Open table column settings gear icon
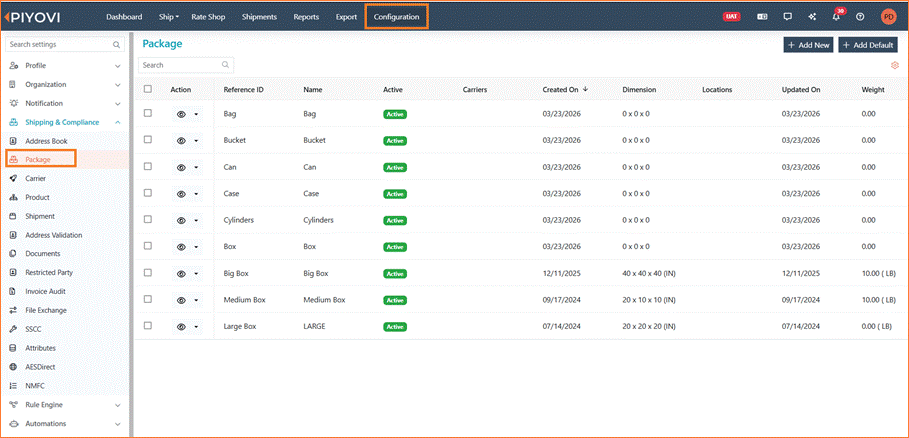The image size is (909, 438). (895, 65)
